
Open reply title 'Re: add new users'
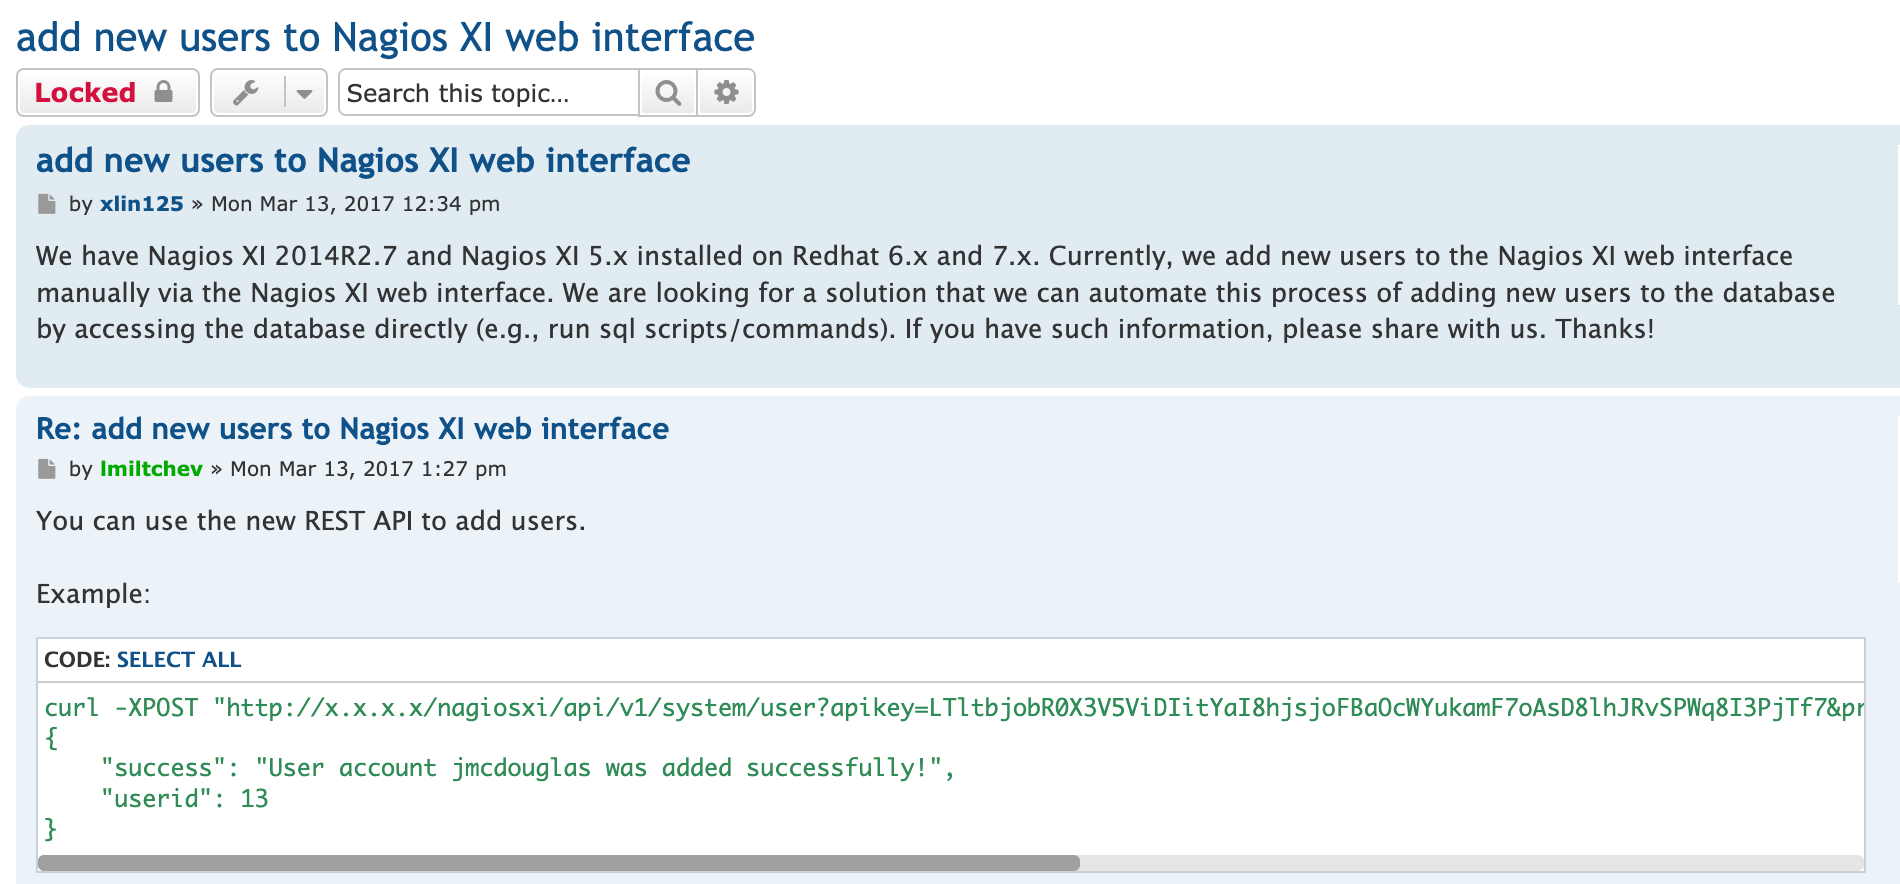point(352,429)
